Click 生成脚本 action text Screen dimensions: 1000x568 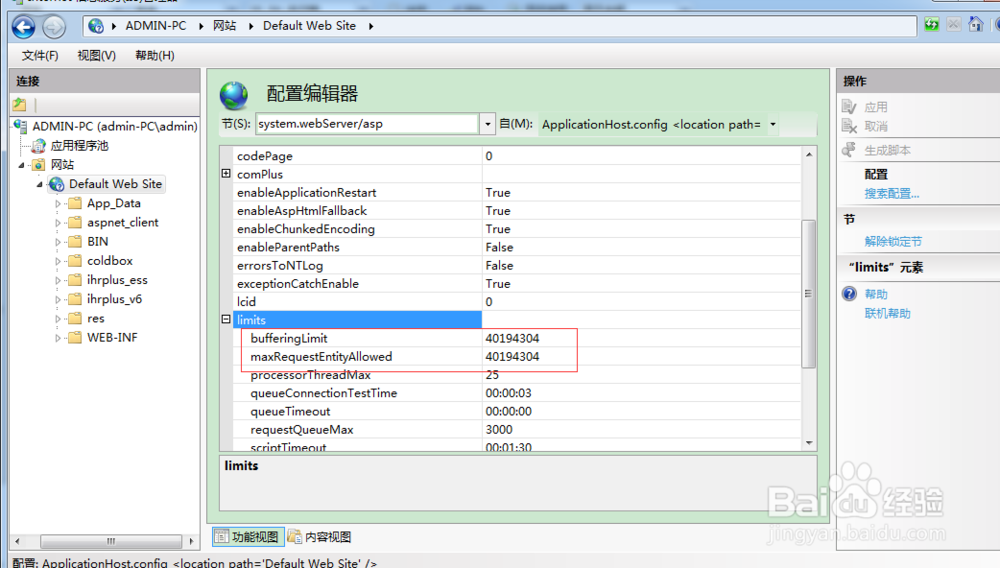887,150
